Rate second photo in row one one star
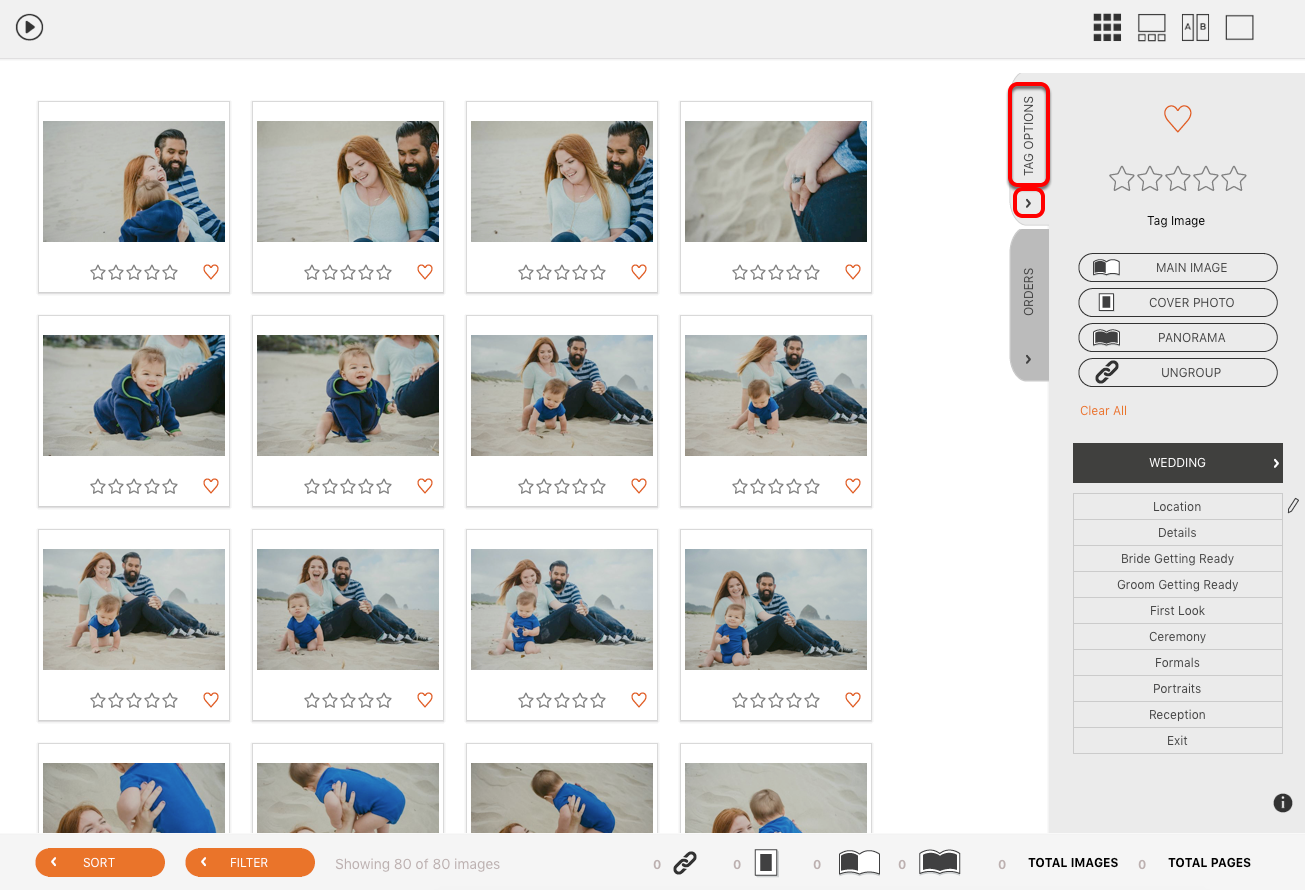Viewport: 1305px width, 890px height. pos(312,272)
